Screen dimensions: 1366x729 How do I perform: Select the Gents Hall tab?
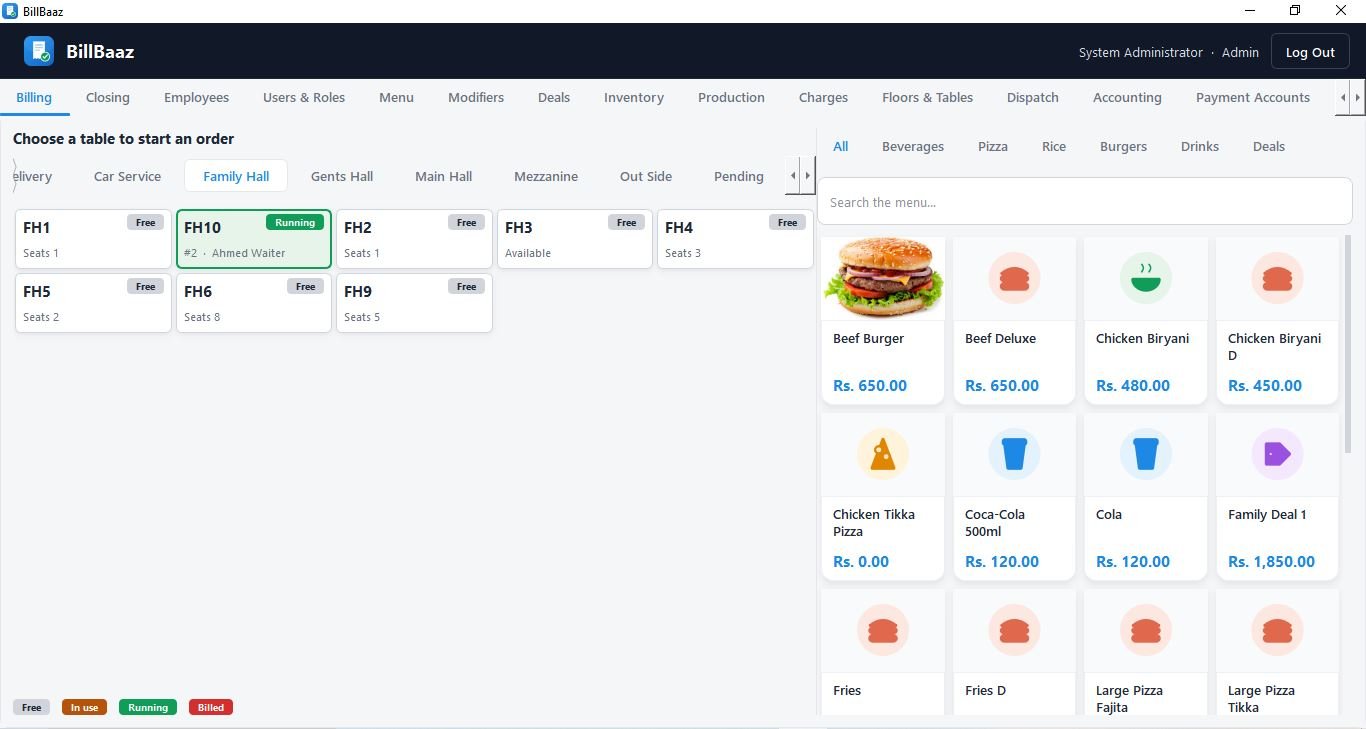342,176
